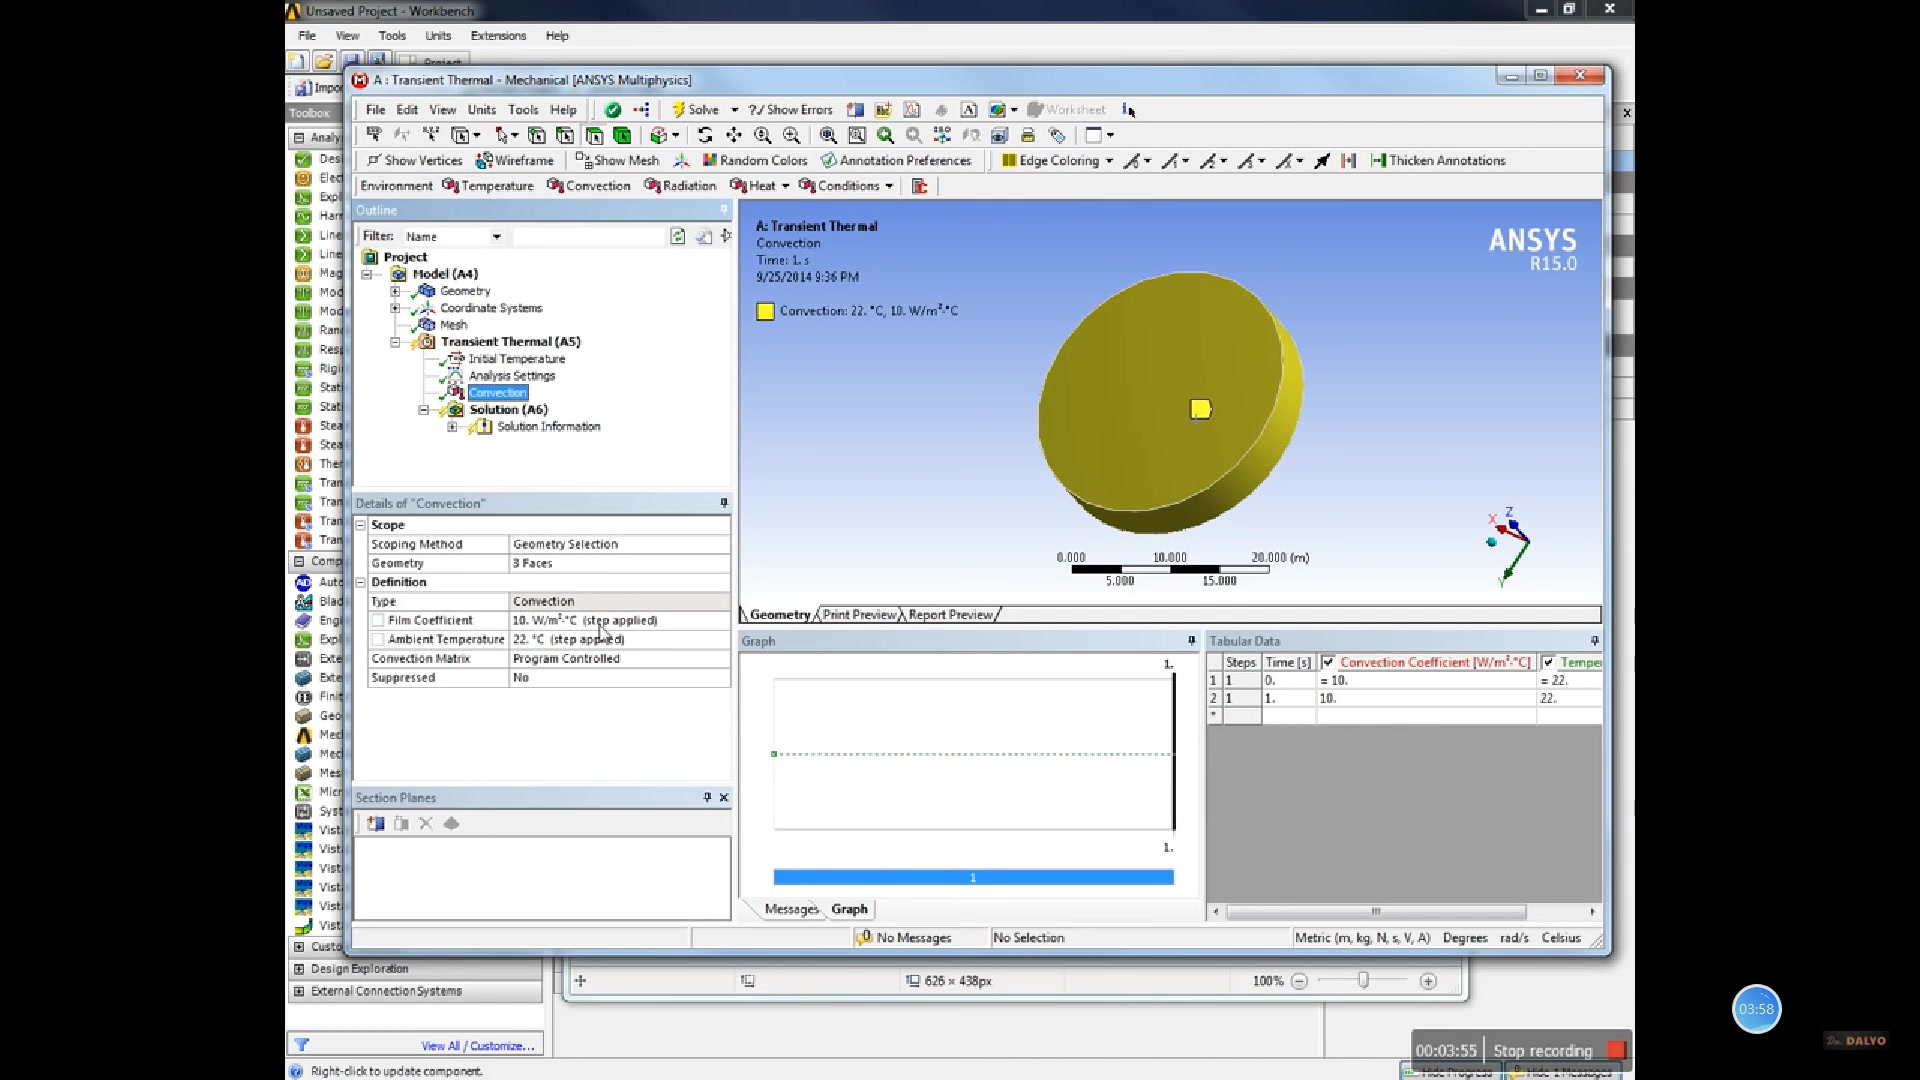Click the Show Mesh icon
This screenshot has height=1080, width=1920.
(x=618, y=160)
